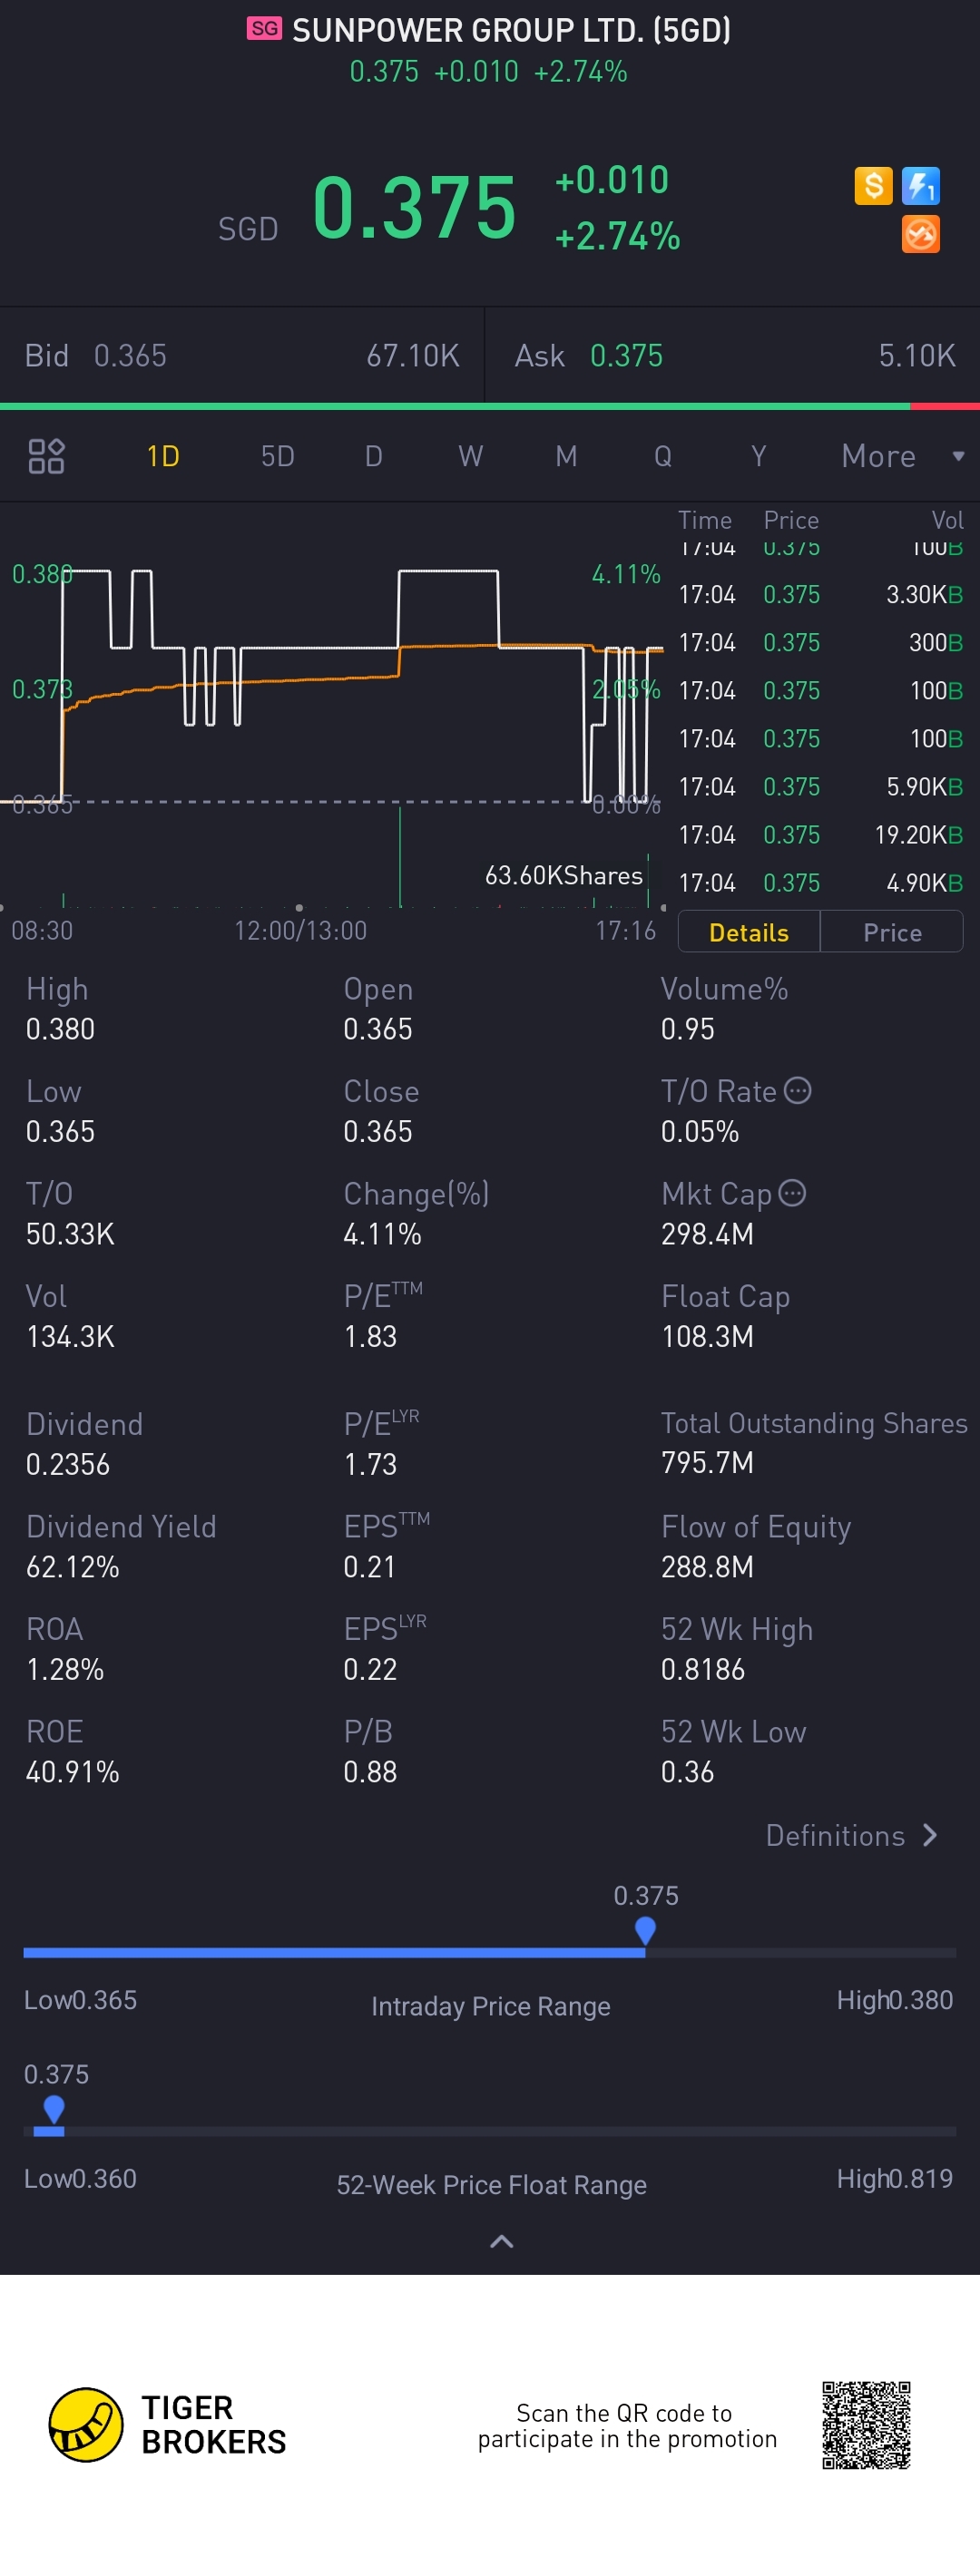Tap the Intraday Price Range marker
This screenshot has height=2576, width=980.
coord(645,1929)
